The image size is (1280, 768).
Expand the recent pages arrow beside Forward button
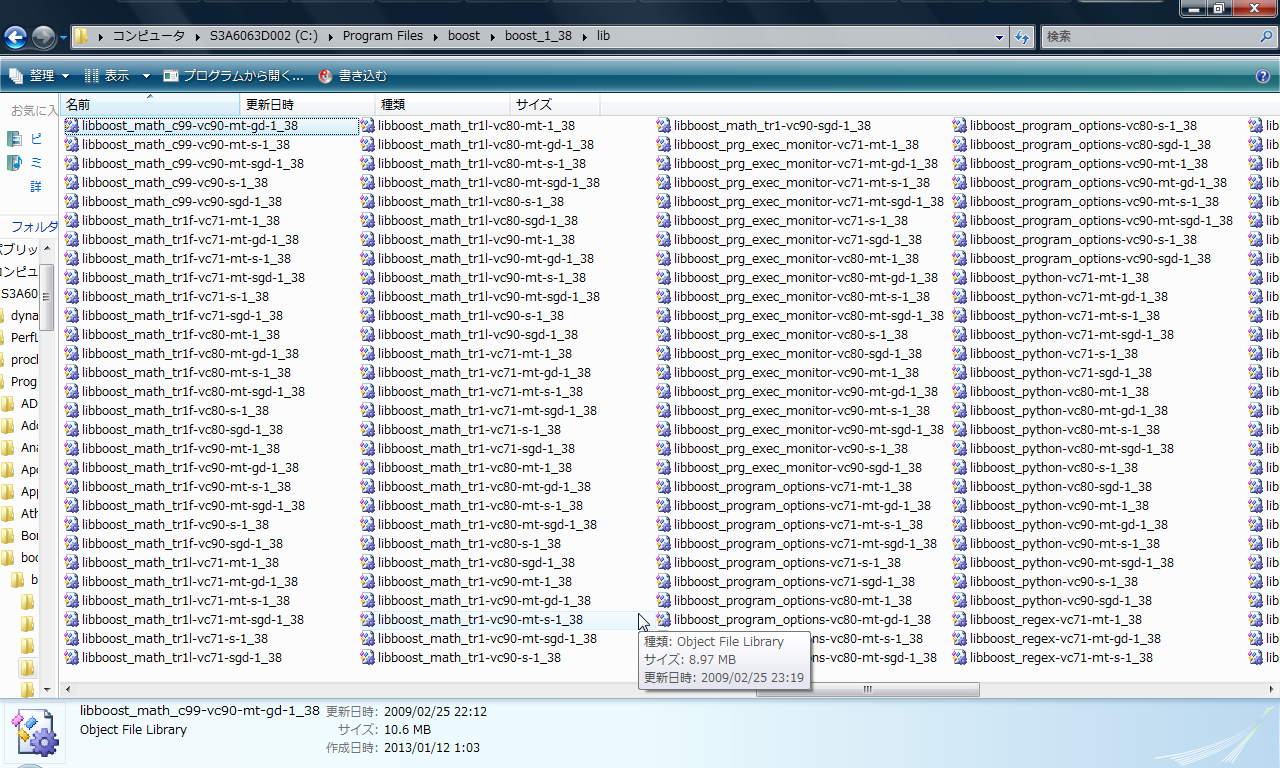coord(63,38)
